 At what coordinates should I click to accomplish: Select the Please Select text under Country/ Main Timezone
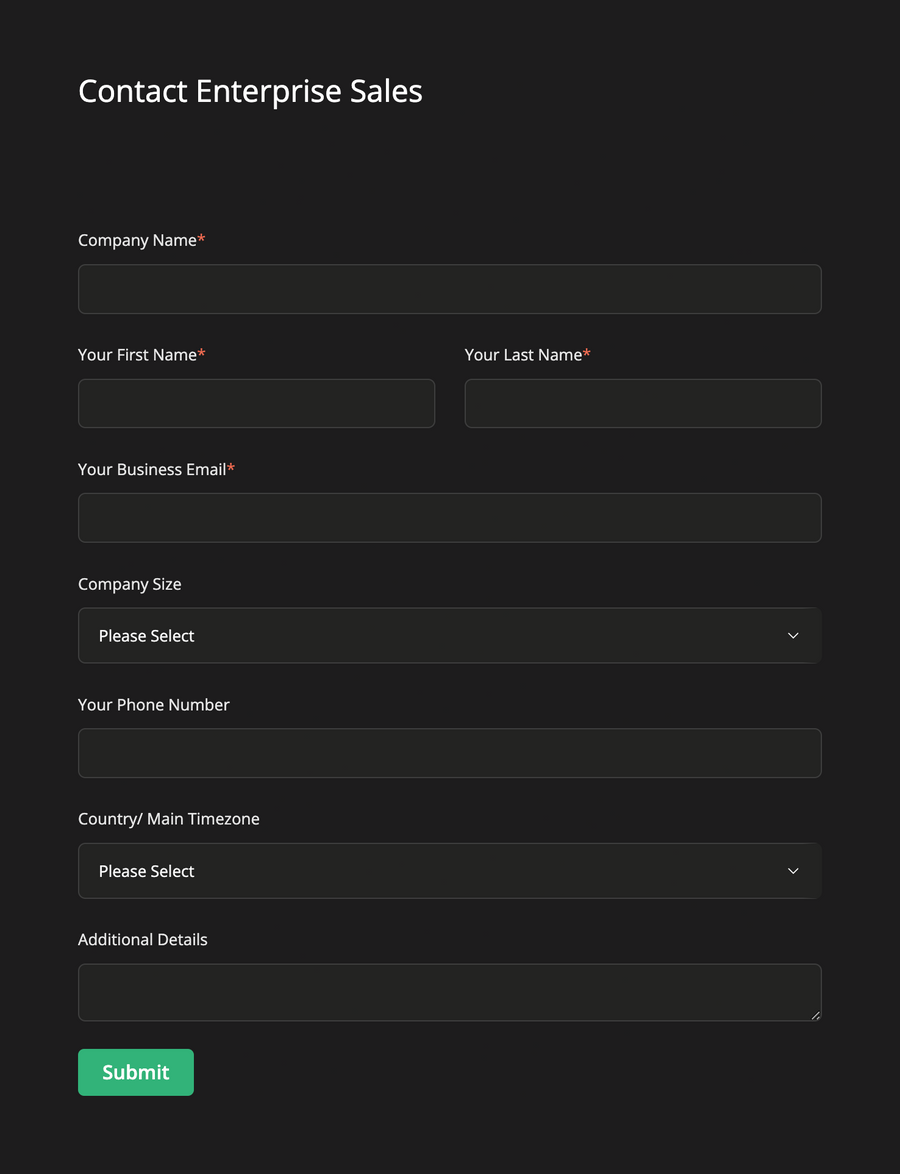(x=146, y=870)
